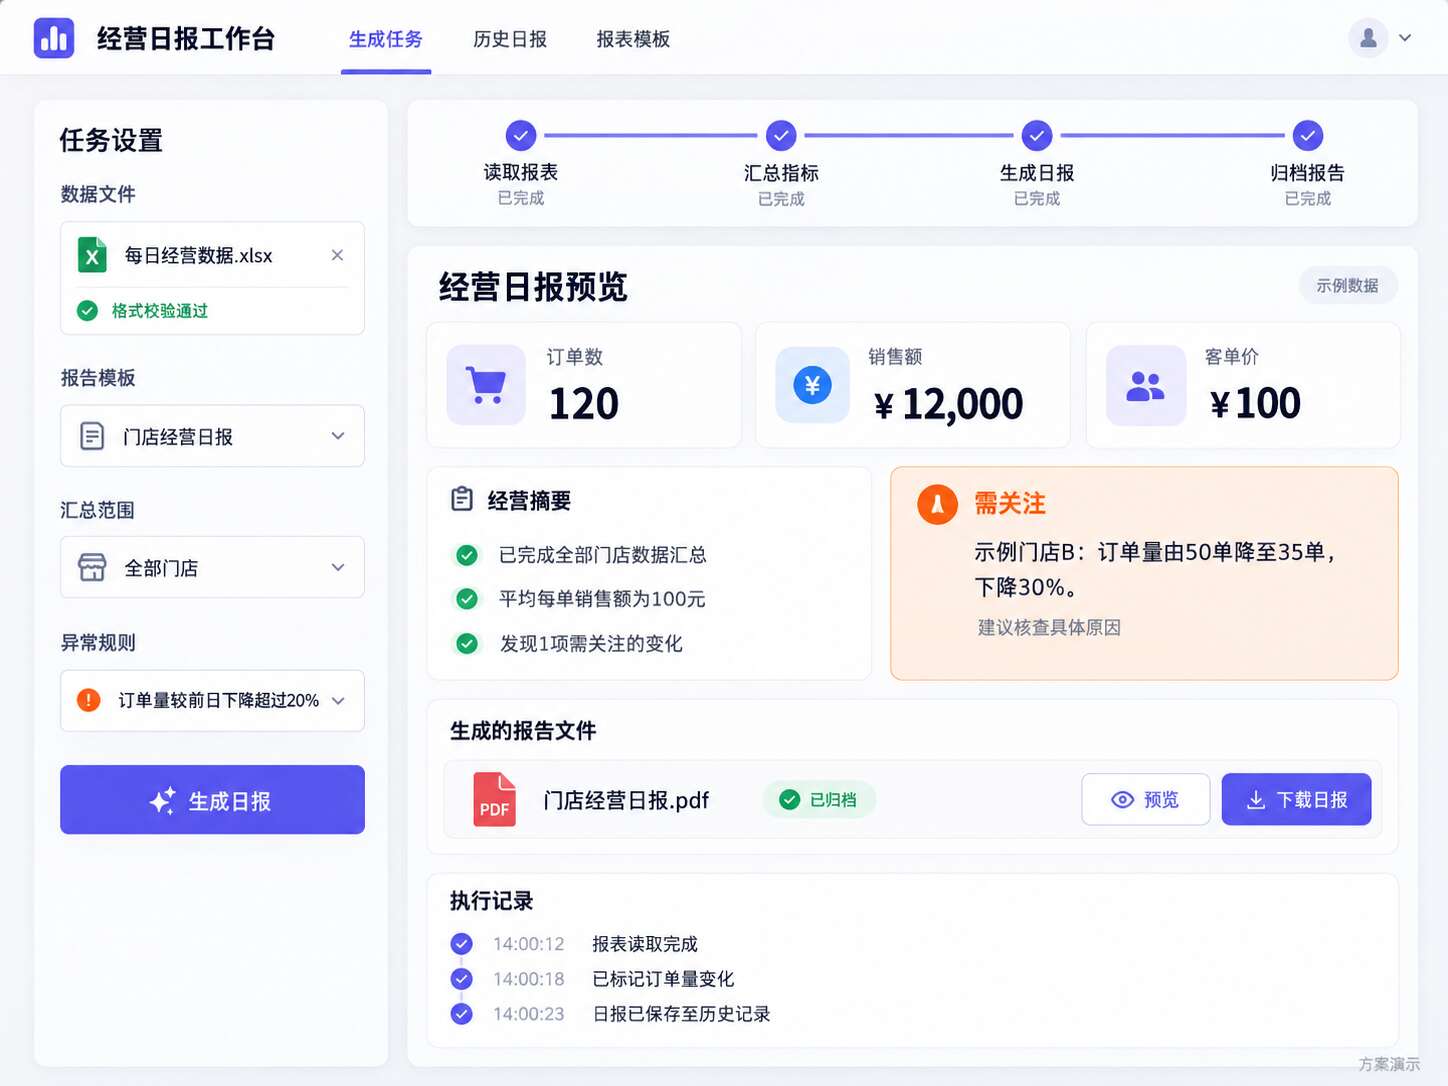Click the 订单数 value 120
The image size is (1448, 1086).
pyautogui.click(x=584, y=404)
